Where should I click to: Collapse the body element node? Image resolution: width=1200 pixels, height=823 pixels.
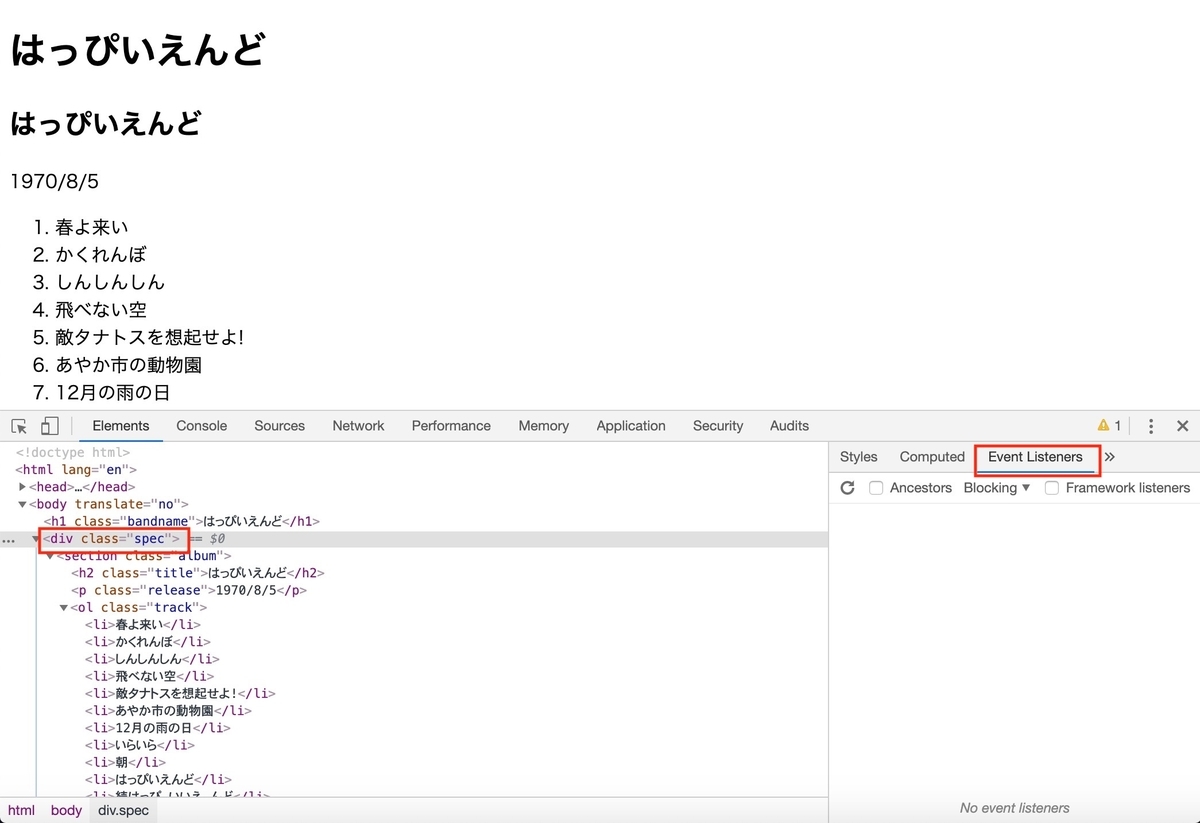23,504
